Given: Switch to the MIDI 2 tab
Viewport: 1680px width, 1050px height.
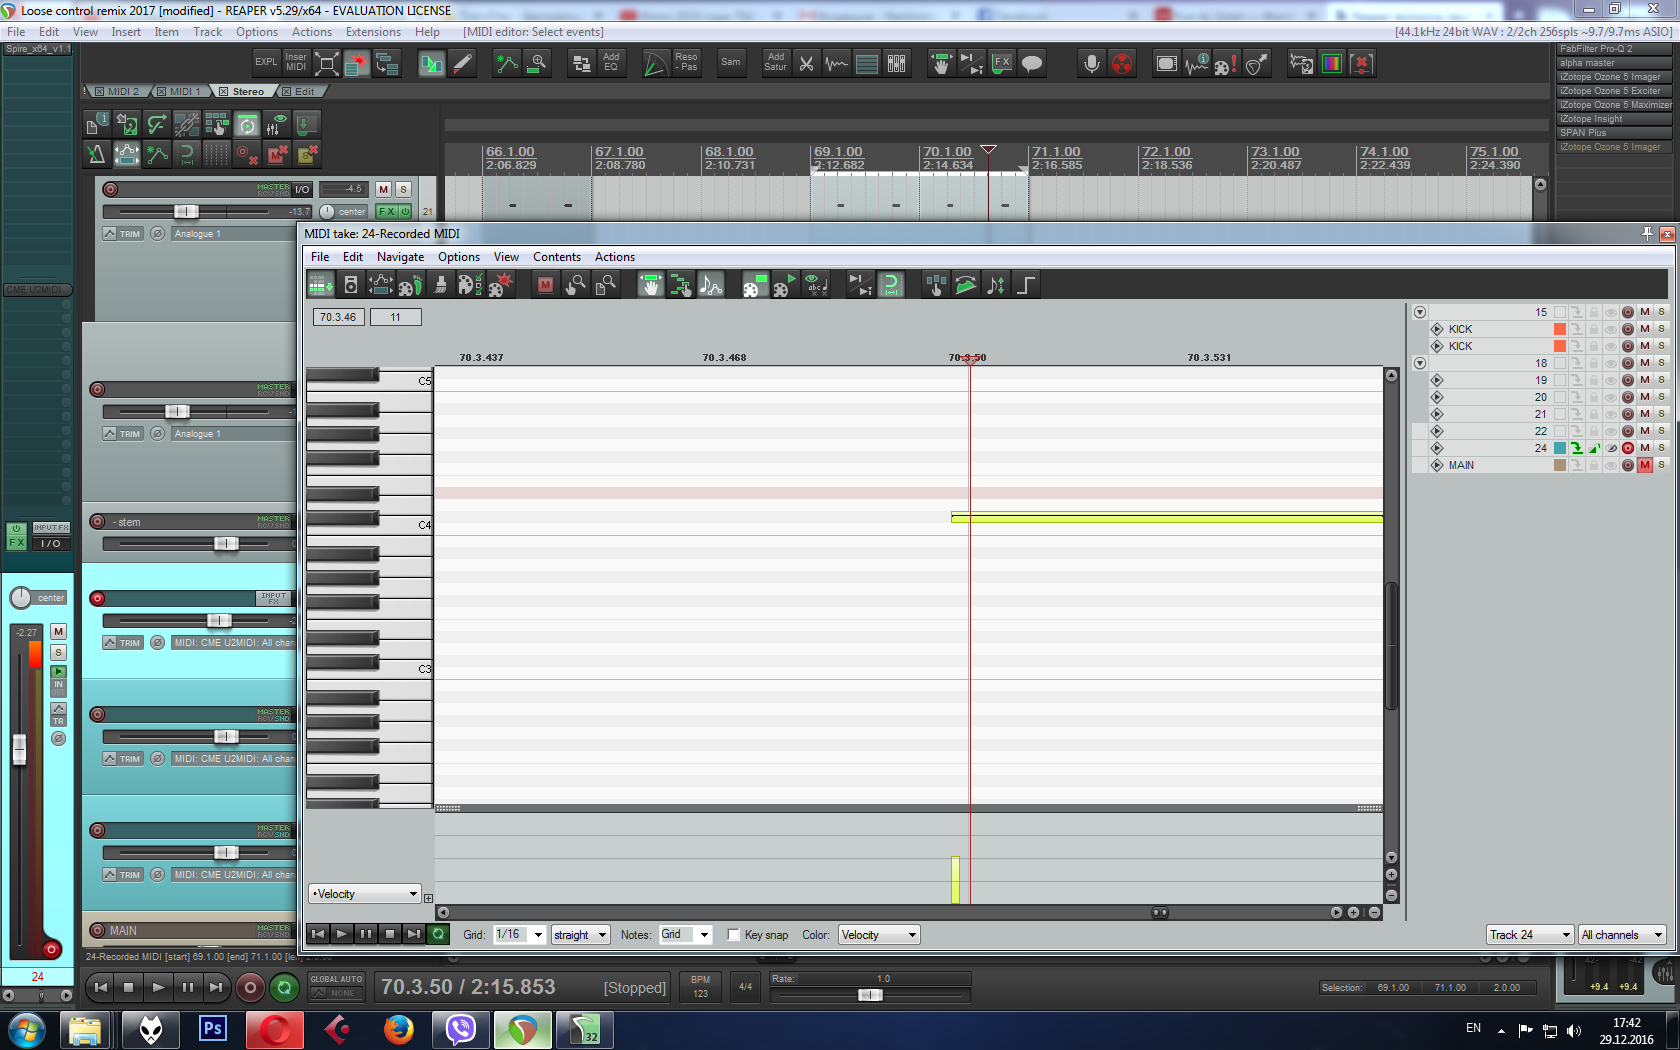Looking at the screenshot, I should [118, 91].
